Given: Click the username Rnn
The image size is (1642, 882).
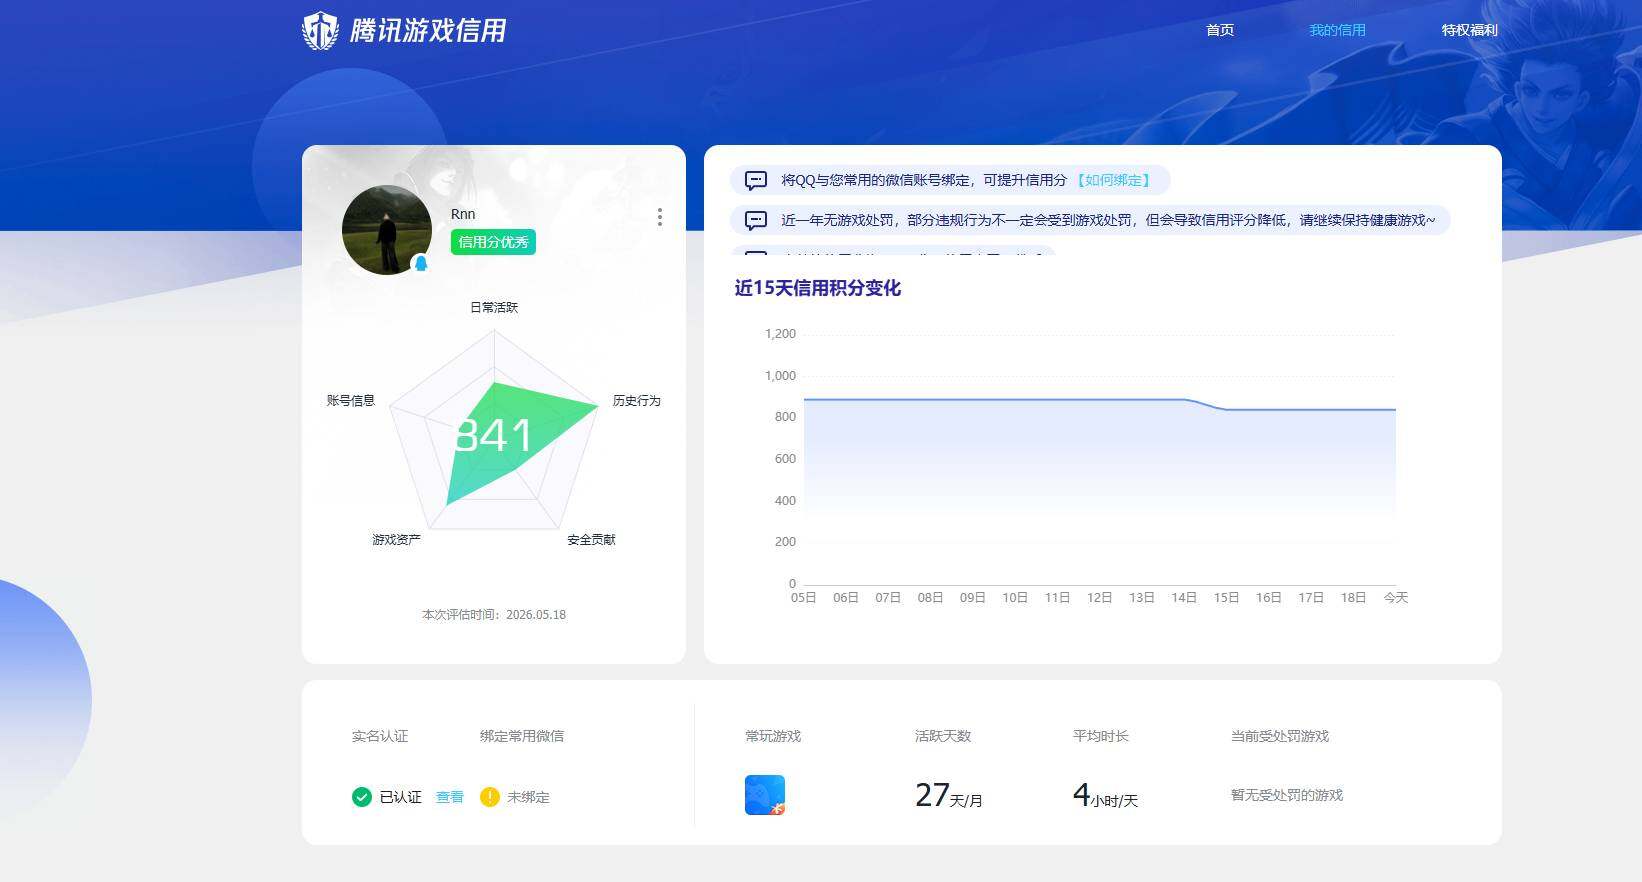Looking at the screenshot, I should pos(463,214).
